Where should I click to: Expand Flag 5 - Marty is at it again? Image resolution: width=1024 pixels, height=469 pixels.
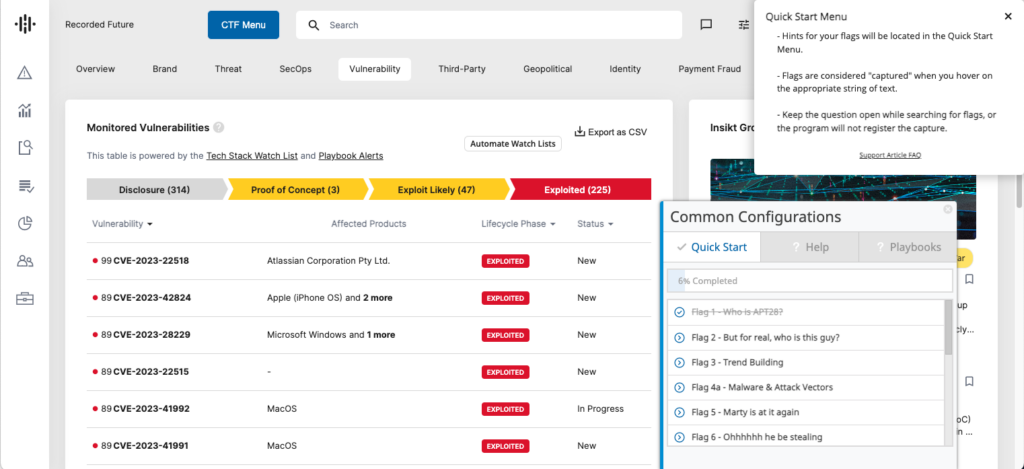point(745,412)
